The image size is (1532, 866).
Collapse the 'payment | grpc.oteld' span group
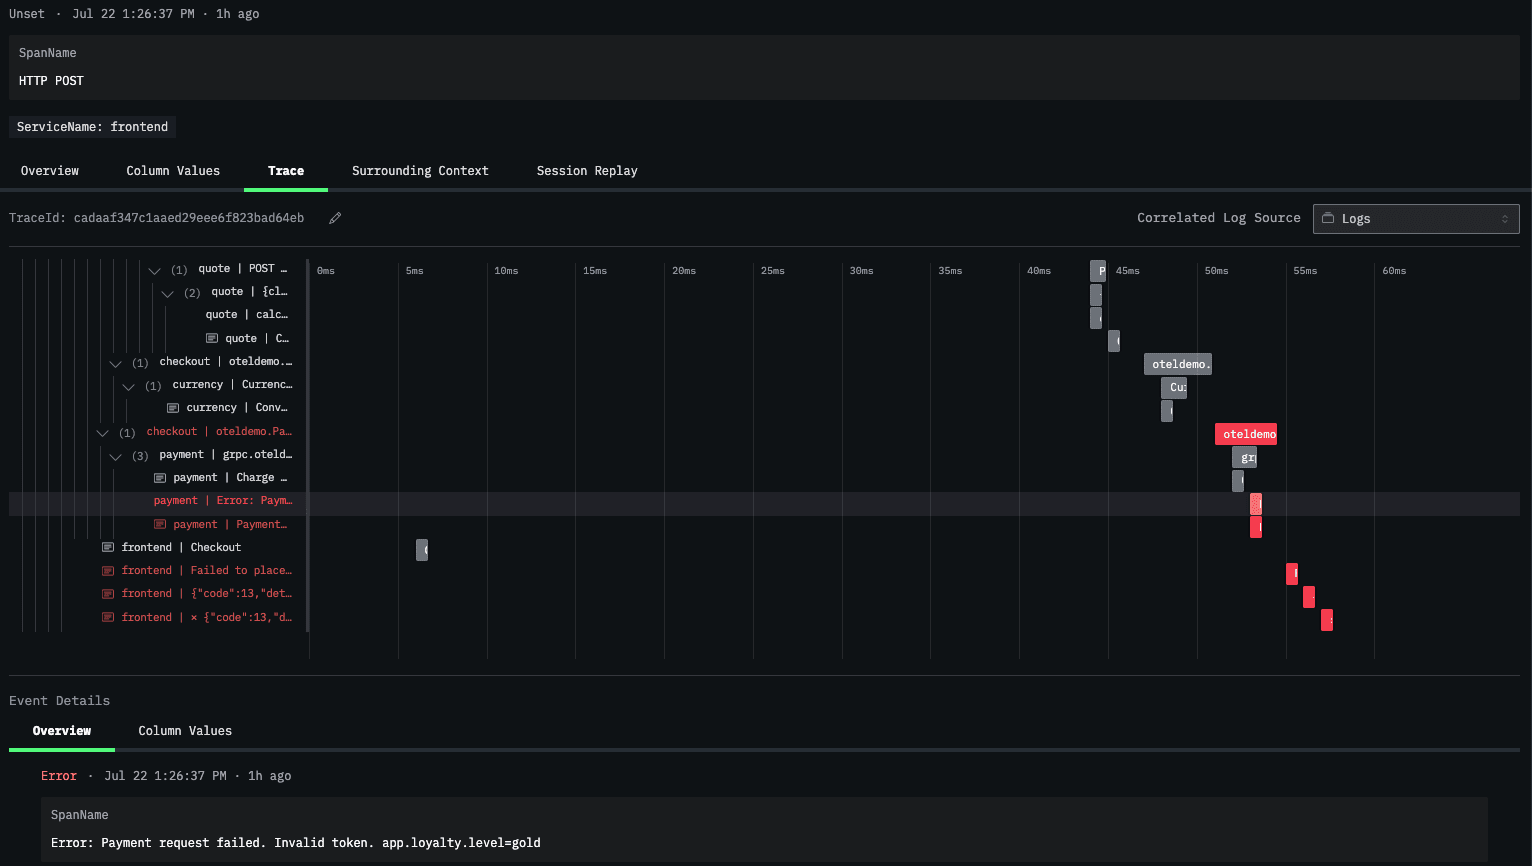(x=115, y=456)
